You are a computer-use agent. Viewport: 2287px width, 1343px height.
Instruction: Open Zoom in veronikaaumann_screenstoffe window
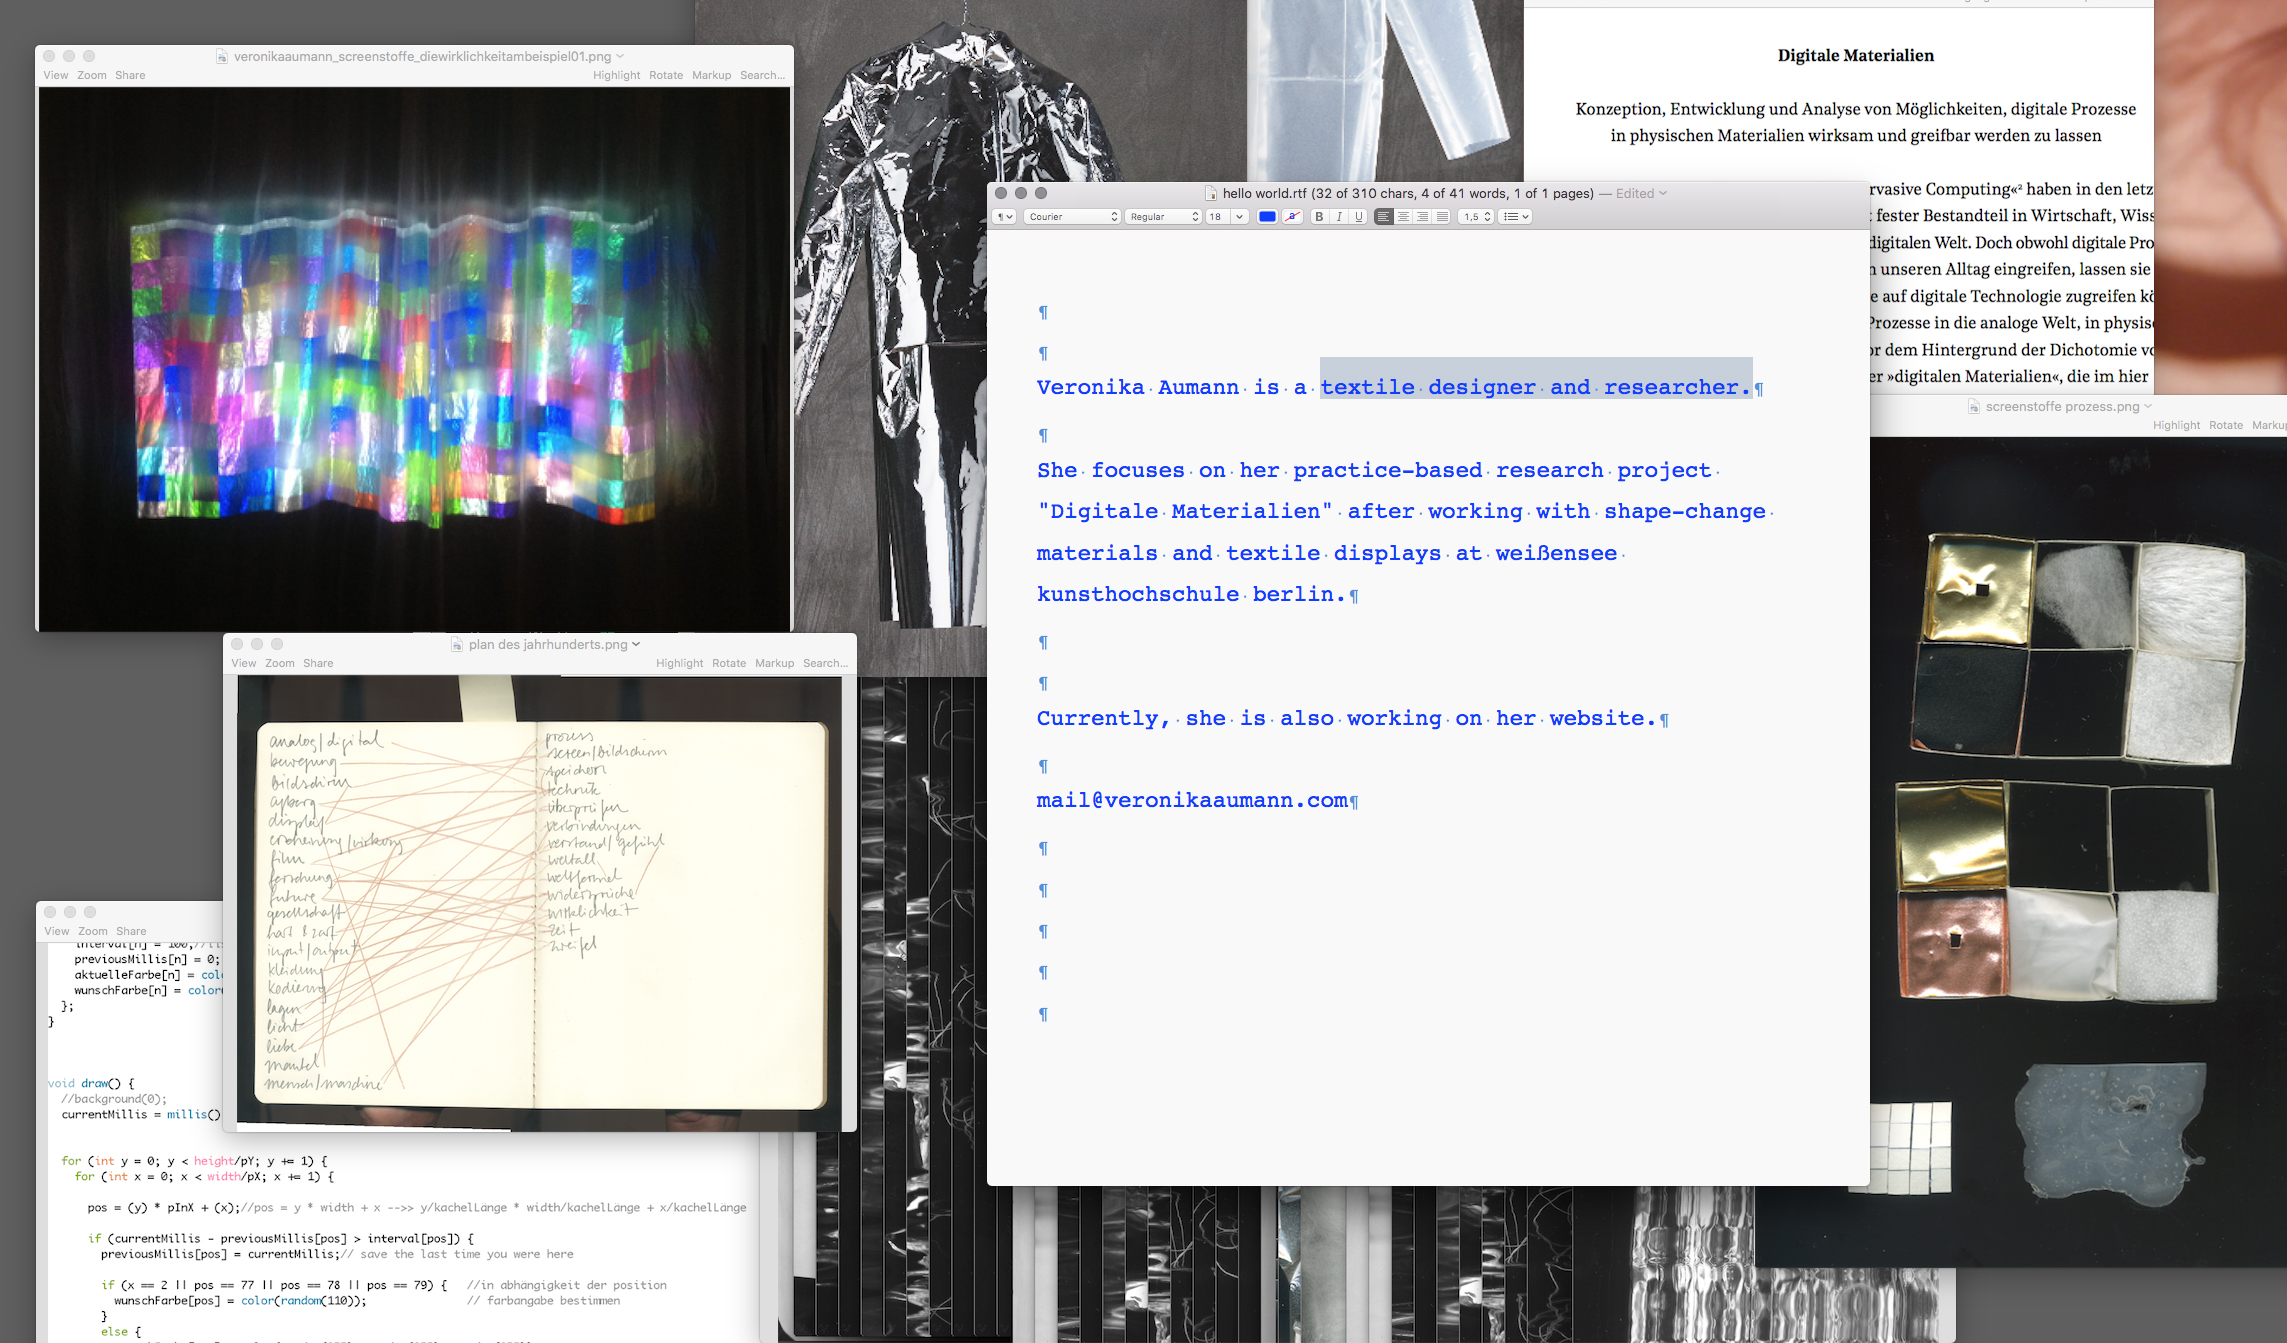92,75
